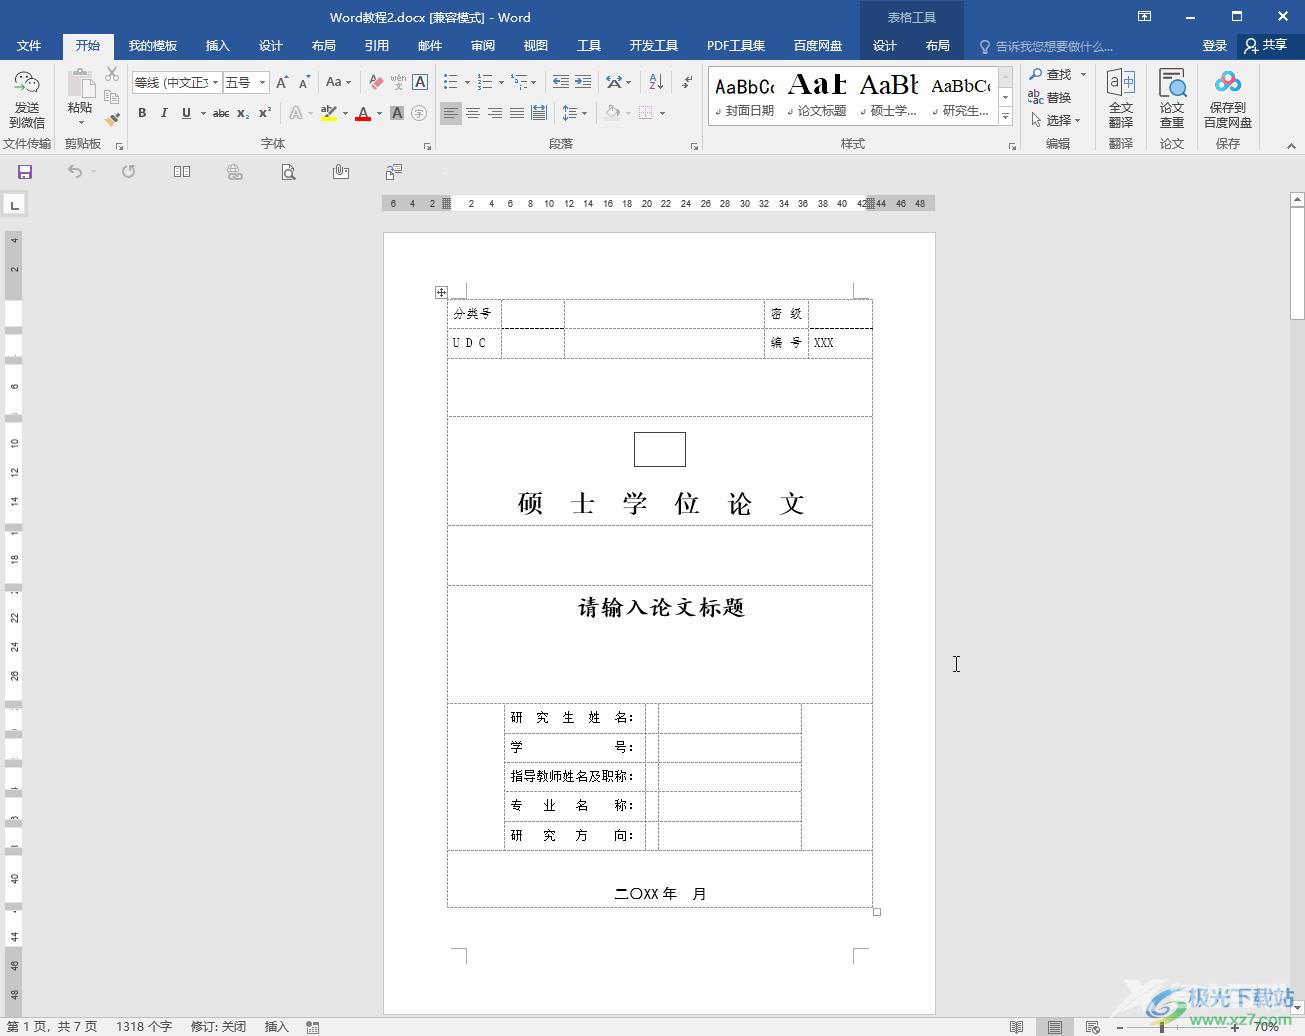Apply the yellow text highlight color
This screenshot has width=1305, height=1036.
(328, 113)
